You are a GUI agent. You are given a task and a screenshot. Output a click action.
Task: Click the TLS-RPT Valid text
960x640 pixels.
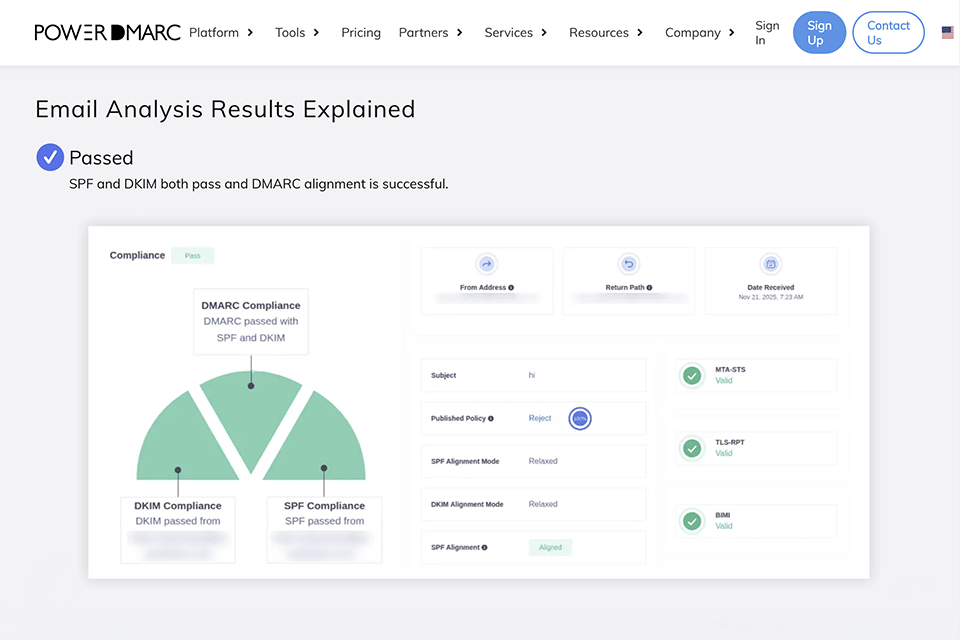pyautogui.click(x=724, y=453)
